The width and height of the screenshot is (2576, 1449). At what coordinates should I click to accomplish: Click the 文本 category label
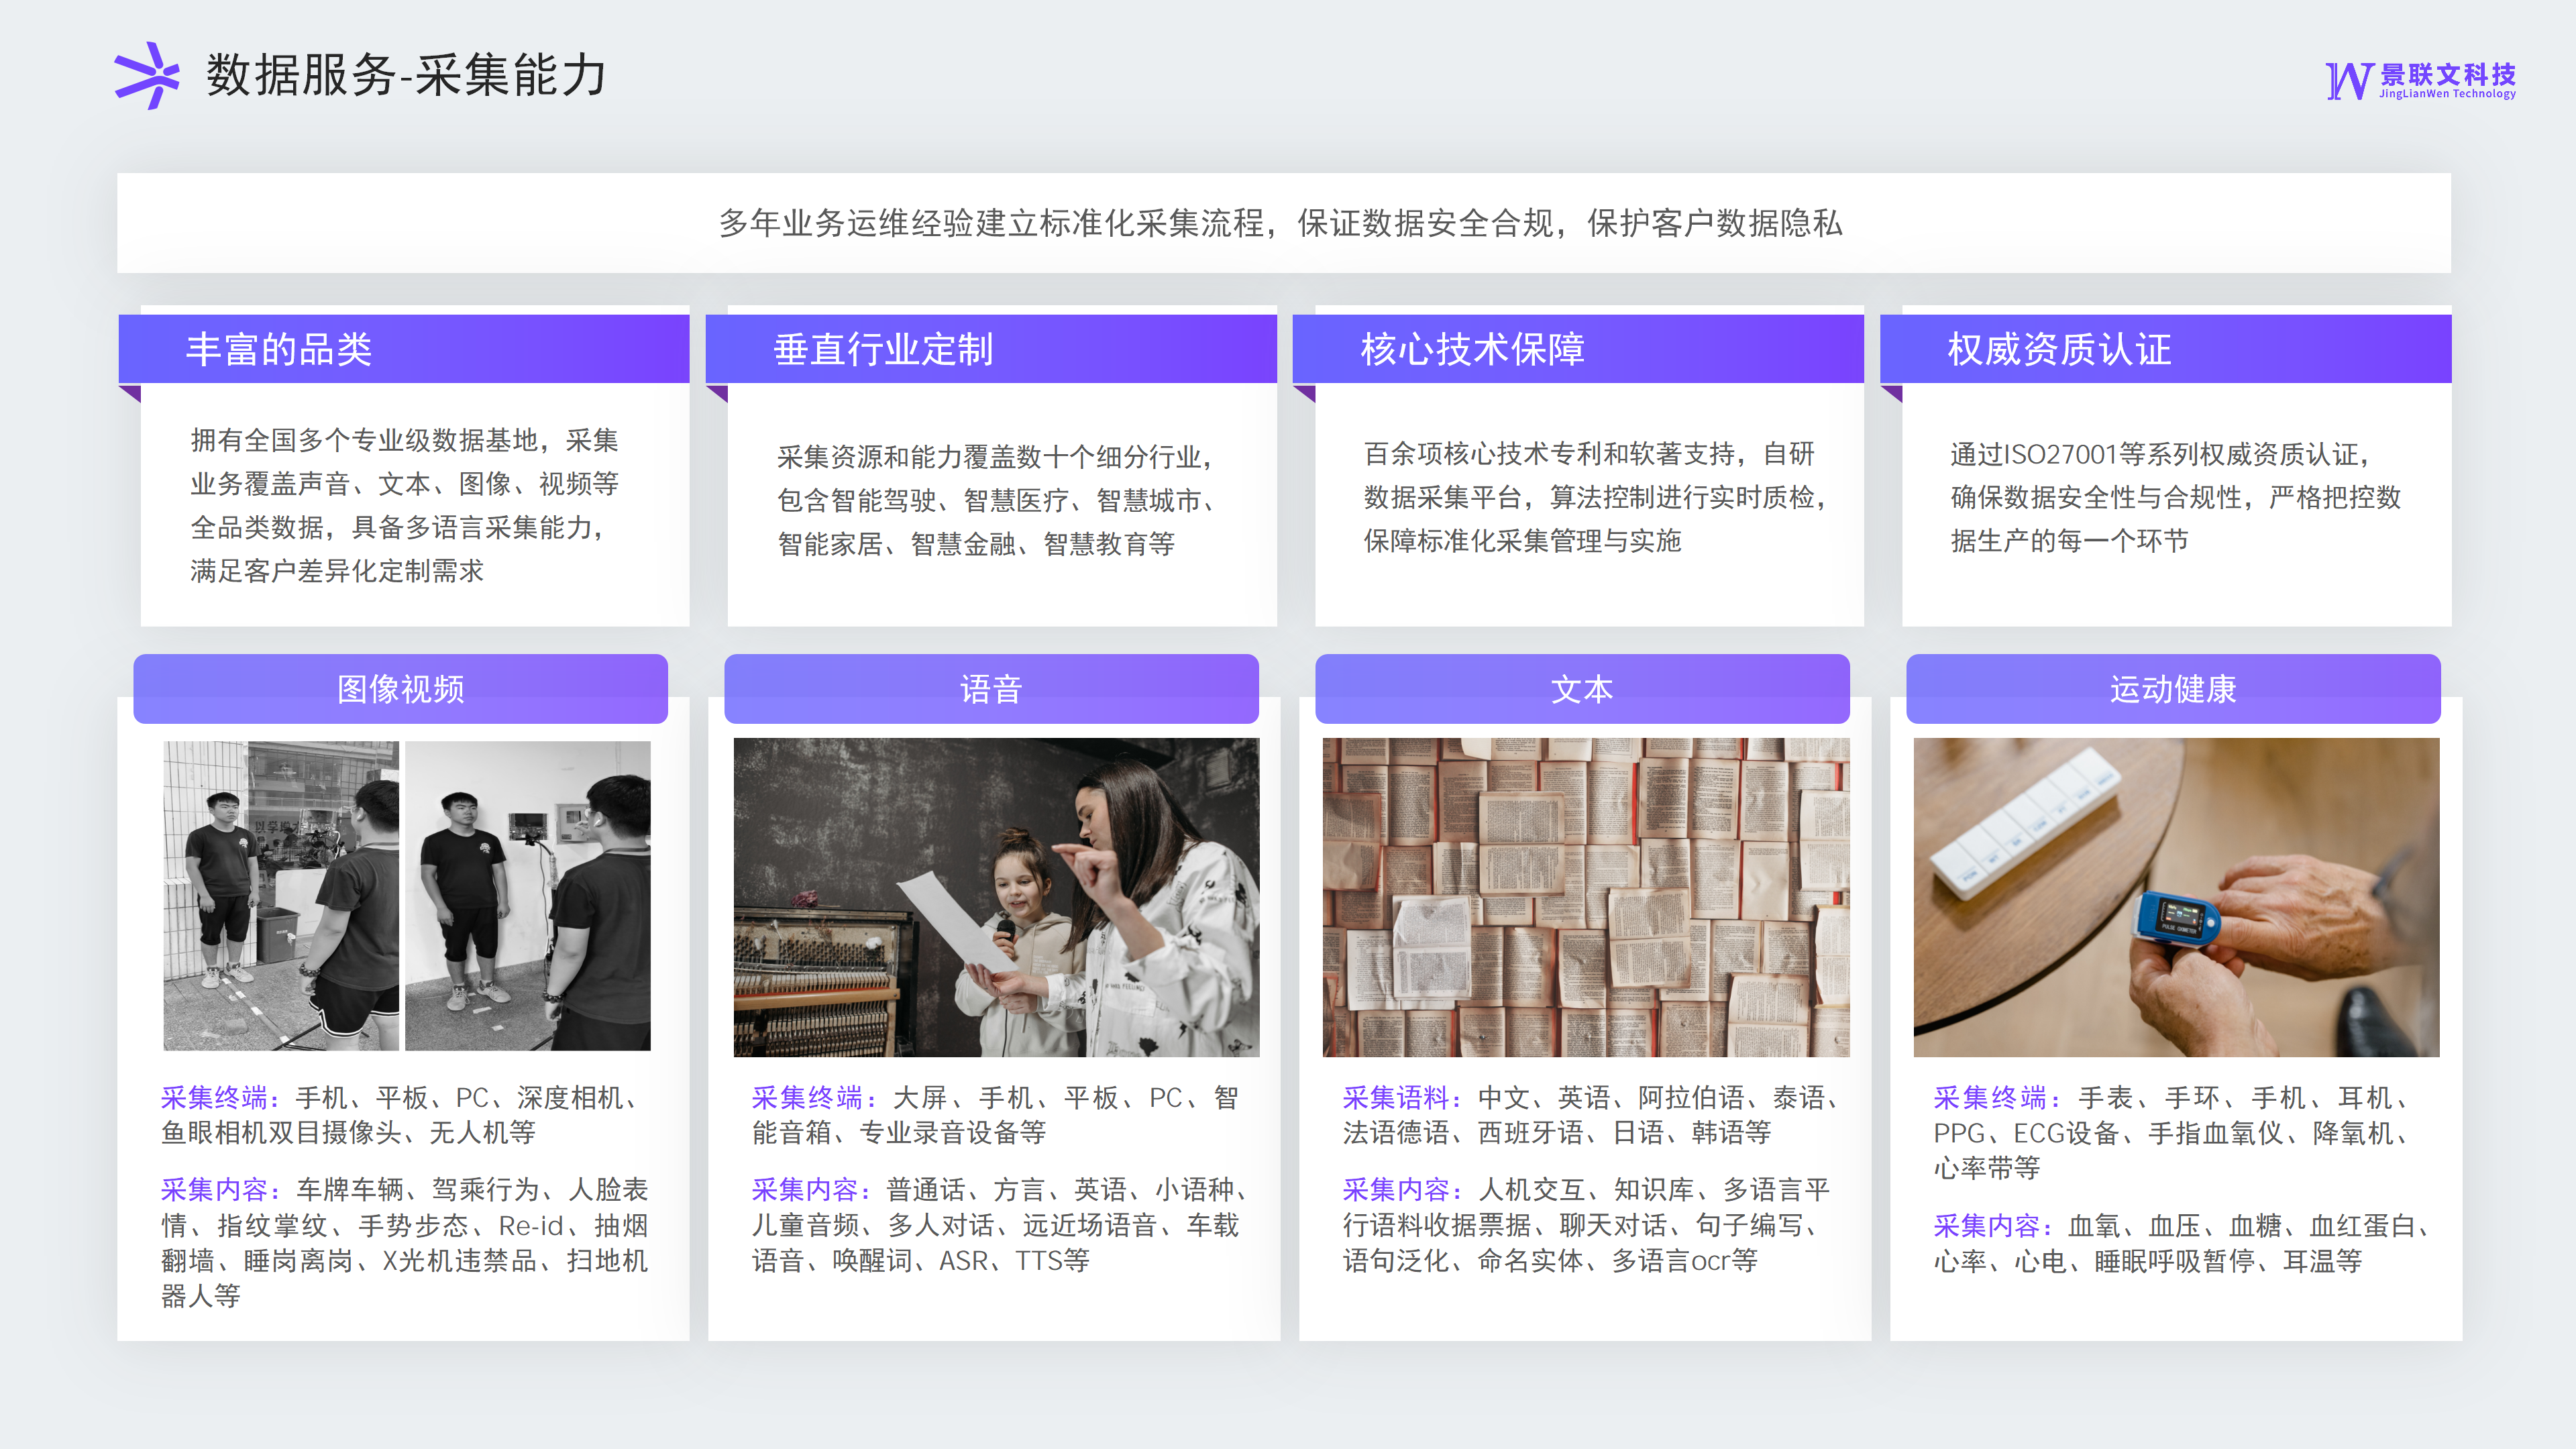(1582, 689)
